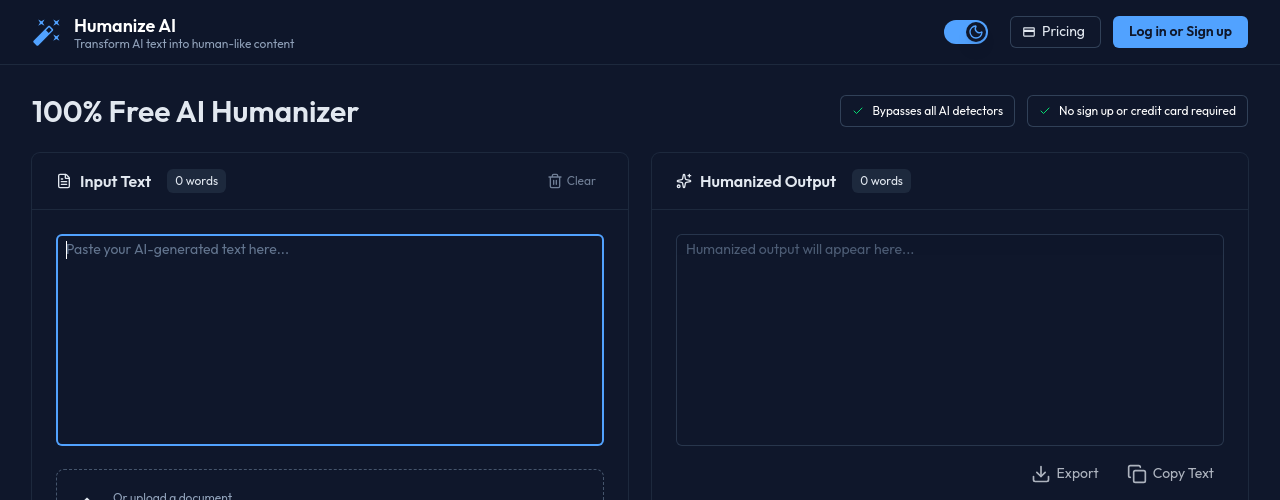1280x500 pixels.
Task: Export the humanized output
Action: [x=1065, y=473]
